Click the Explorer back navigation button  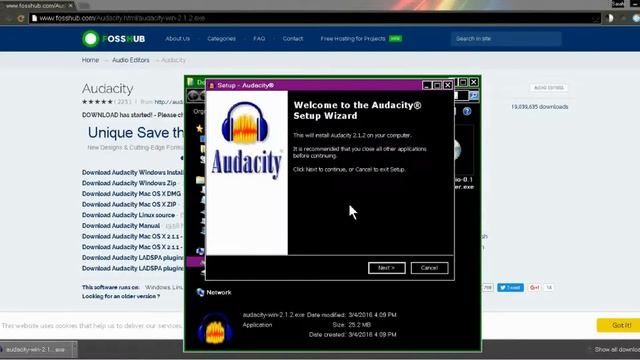(x=193, y=96)
